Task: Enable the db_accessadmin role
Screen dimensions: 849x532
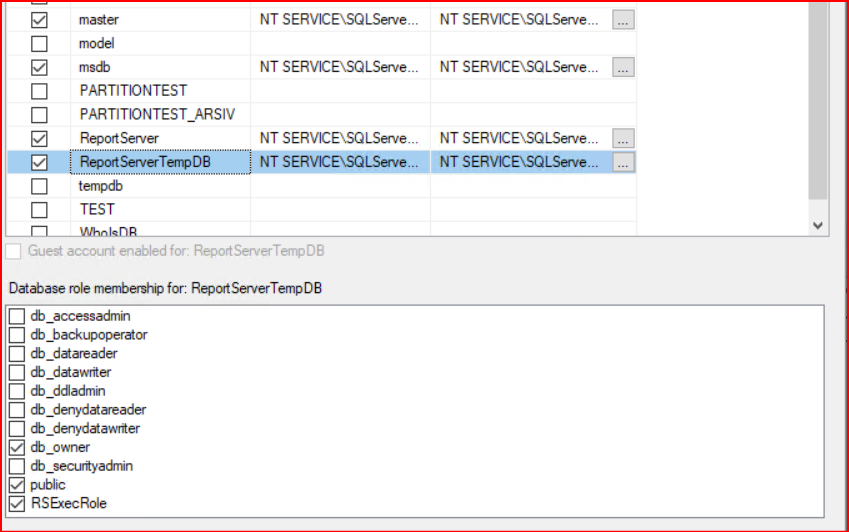Action: pos(17,317)
